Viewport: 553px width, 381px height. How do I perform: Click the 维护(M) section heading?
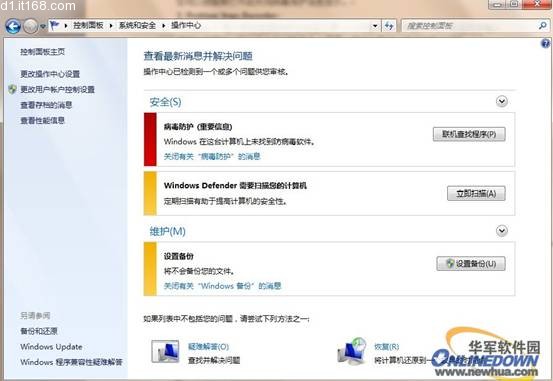pos(168,231)
